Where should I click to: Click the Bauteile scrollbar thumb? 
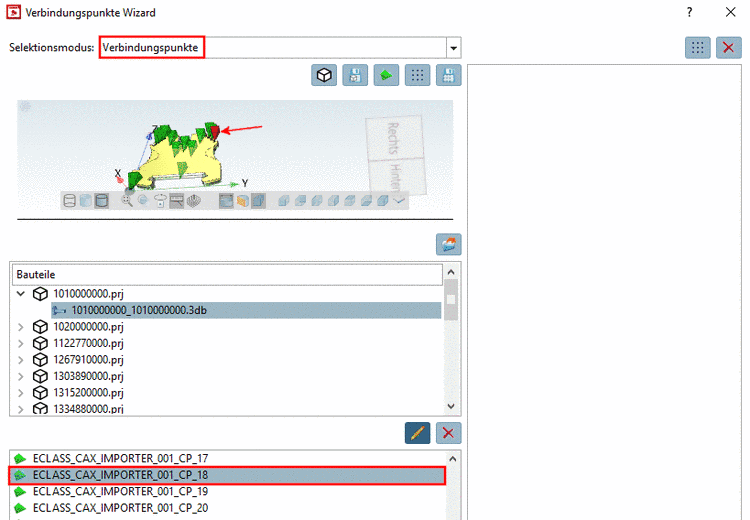point(451,300)
